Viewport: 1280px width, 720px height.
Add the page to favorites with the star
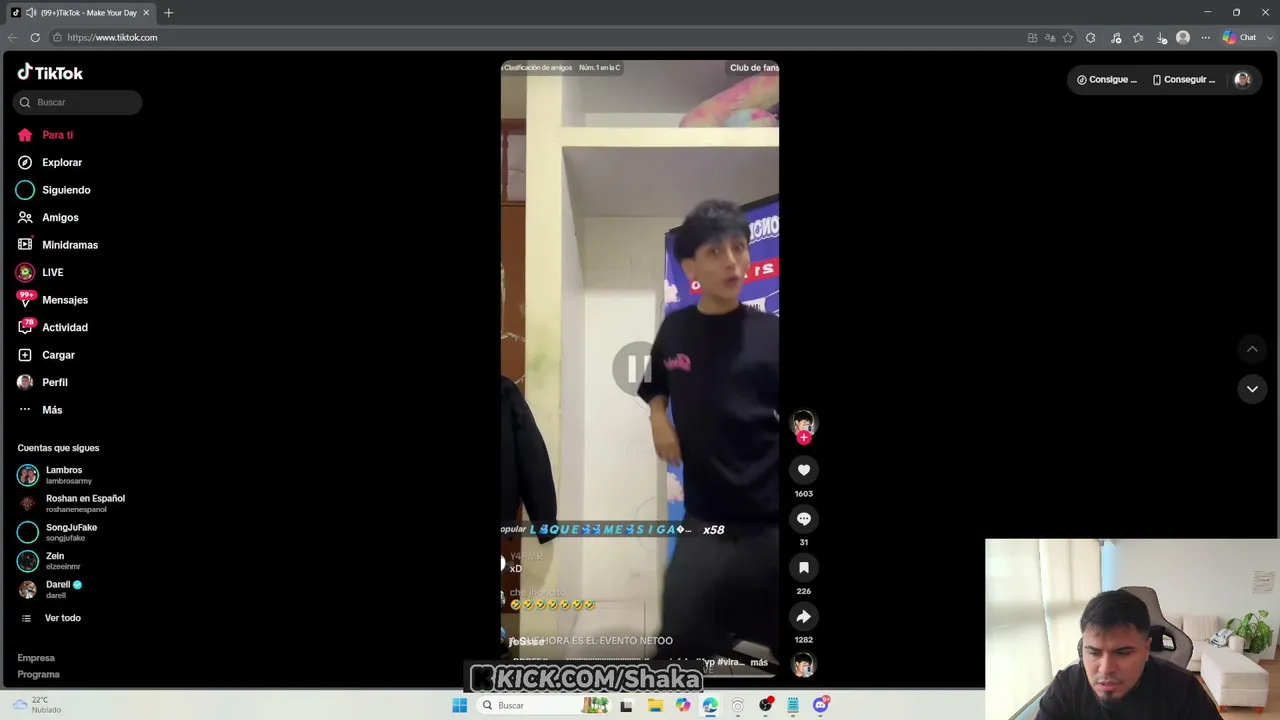click(1068, 38)
